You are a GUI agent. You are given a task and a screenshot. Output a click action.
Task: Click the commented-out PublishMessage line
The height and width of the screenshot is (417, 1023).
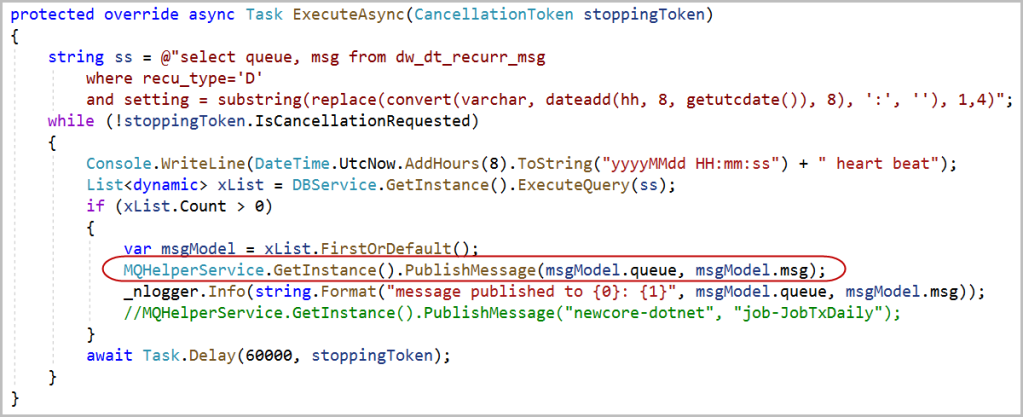point(512,313)
